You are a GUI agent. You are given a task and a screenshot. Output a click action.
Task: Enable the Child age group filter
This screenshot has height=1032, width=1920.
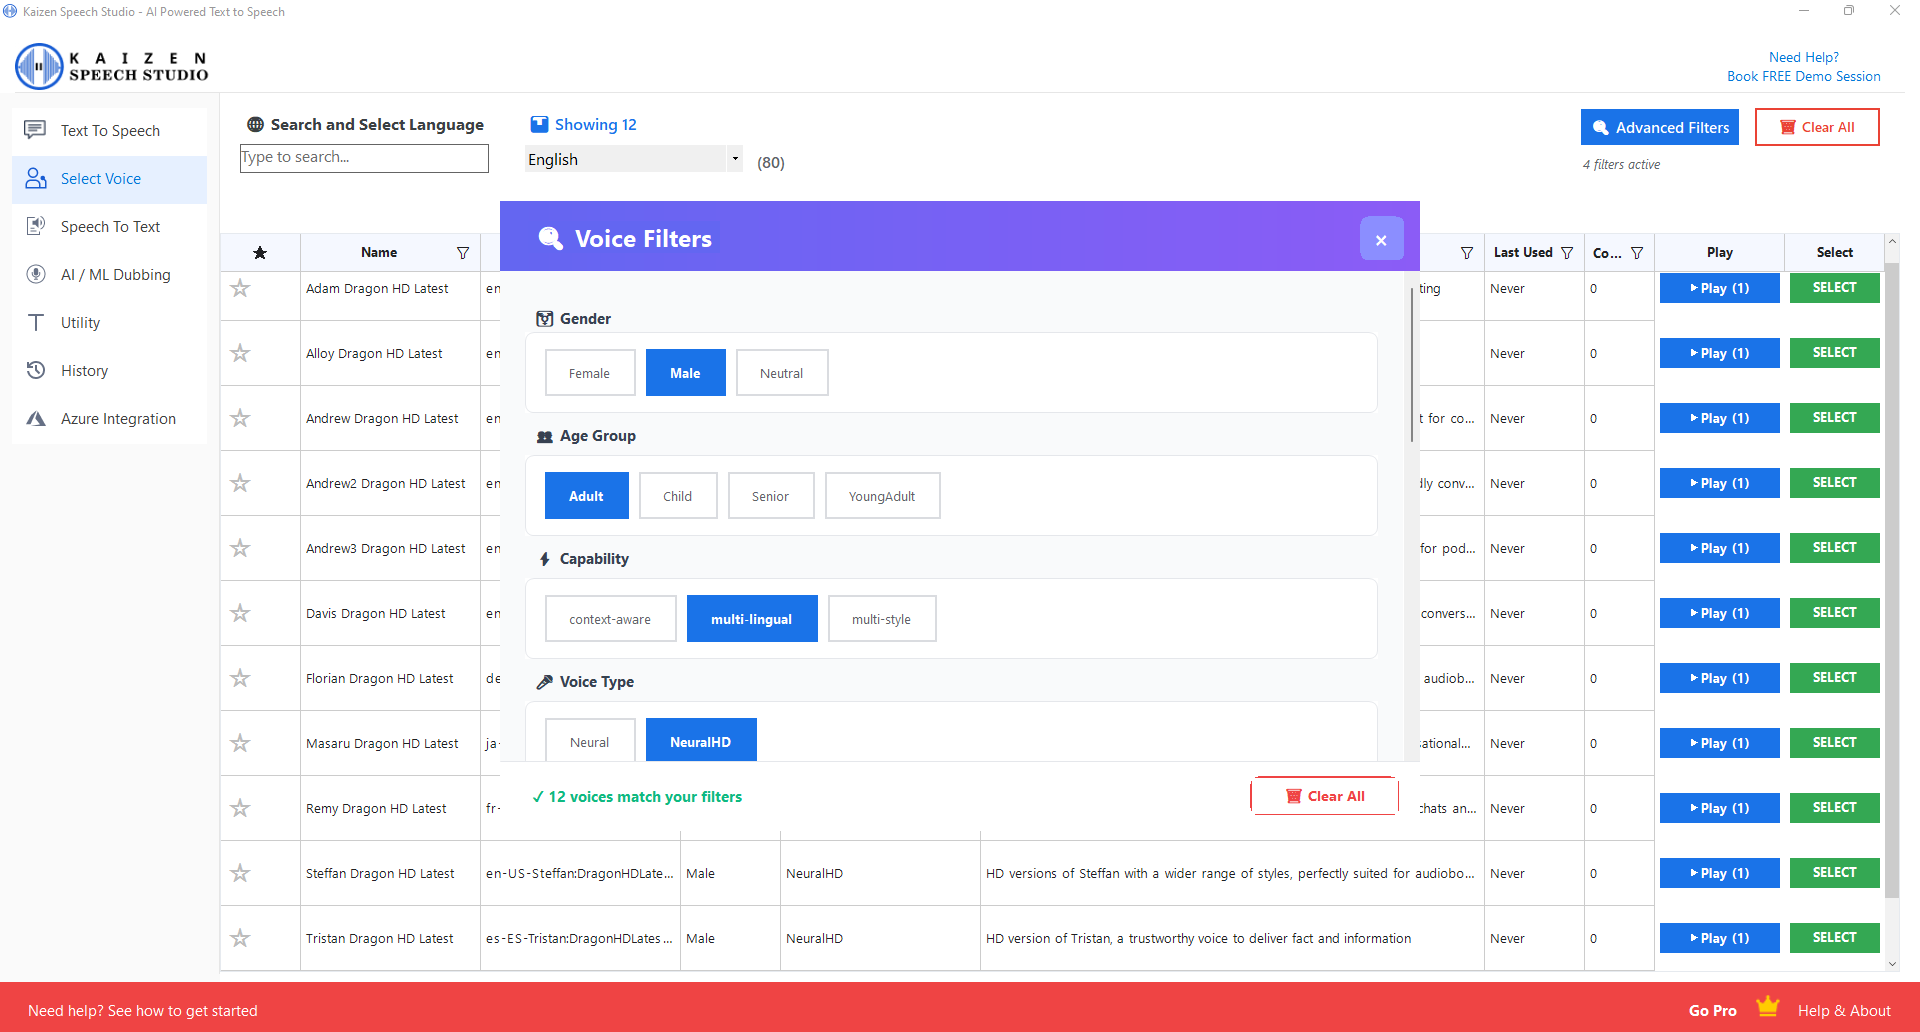678,495
